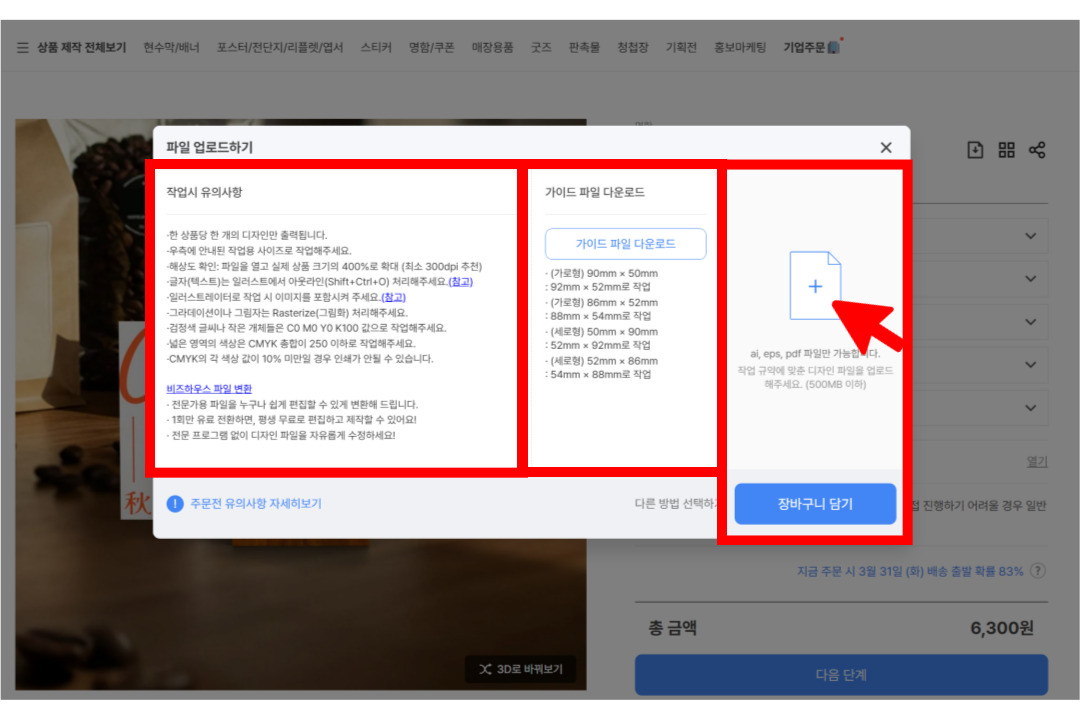Click the four-square grid icon
This screenshot has height=720, width=1080.
(x=1006, y=150)
